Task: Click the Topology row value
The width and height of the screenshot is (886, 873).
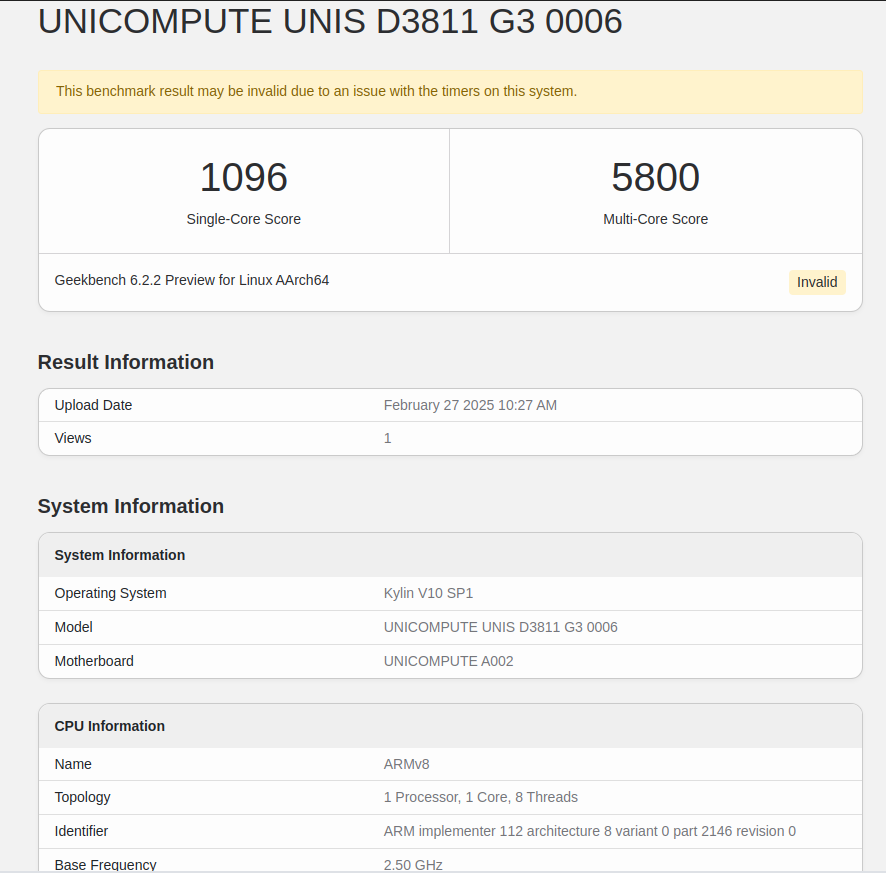Action: (480, 797)
